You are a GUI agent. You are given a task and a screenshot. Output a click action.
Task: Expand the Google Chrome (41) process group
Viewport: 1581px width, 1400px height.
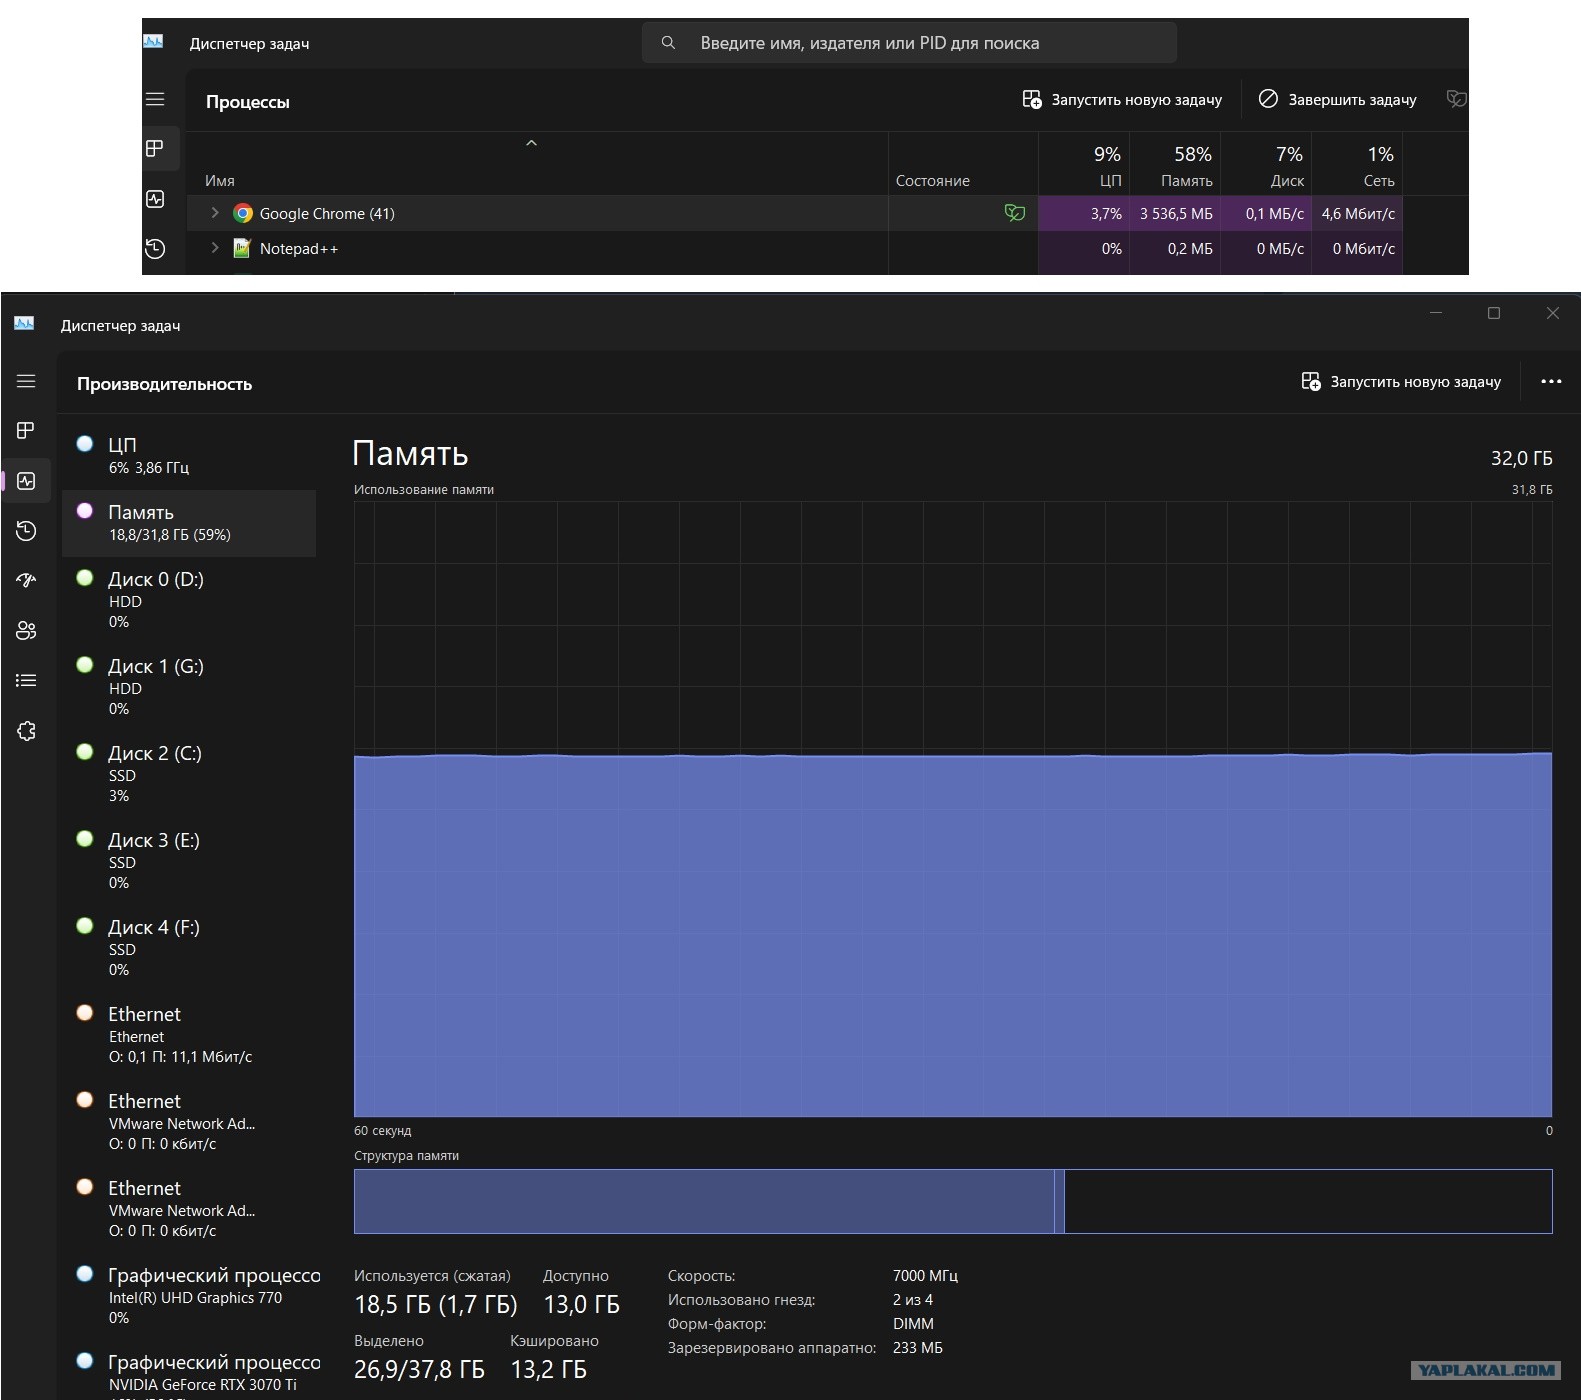(x=214, y=213)
